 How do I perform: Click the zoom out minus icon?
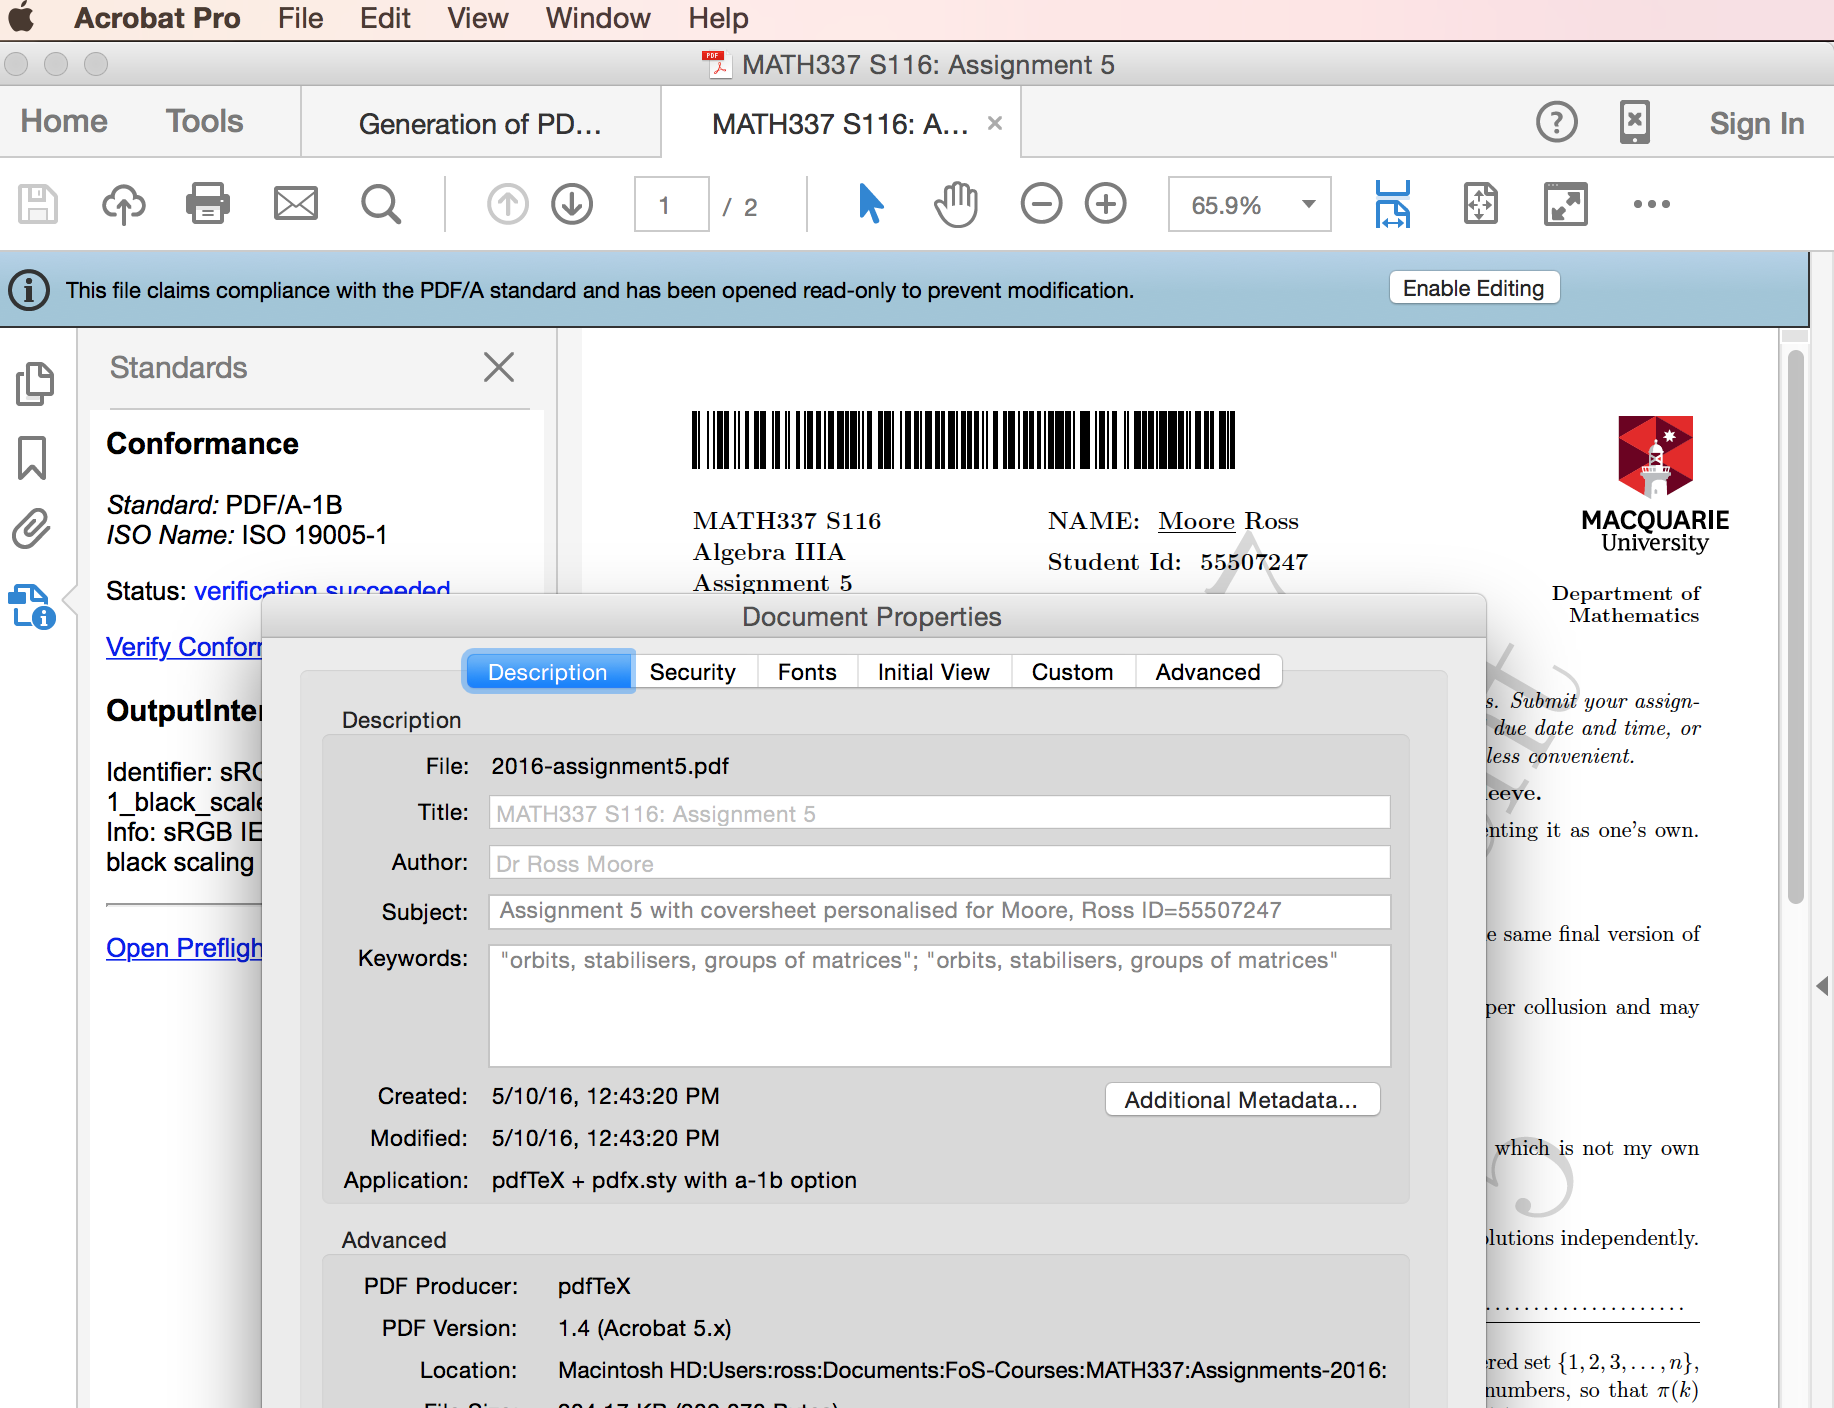coord(1041,204)
